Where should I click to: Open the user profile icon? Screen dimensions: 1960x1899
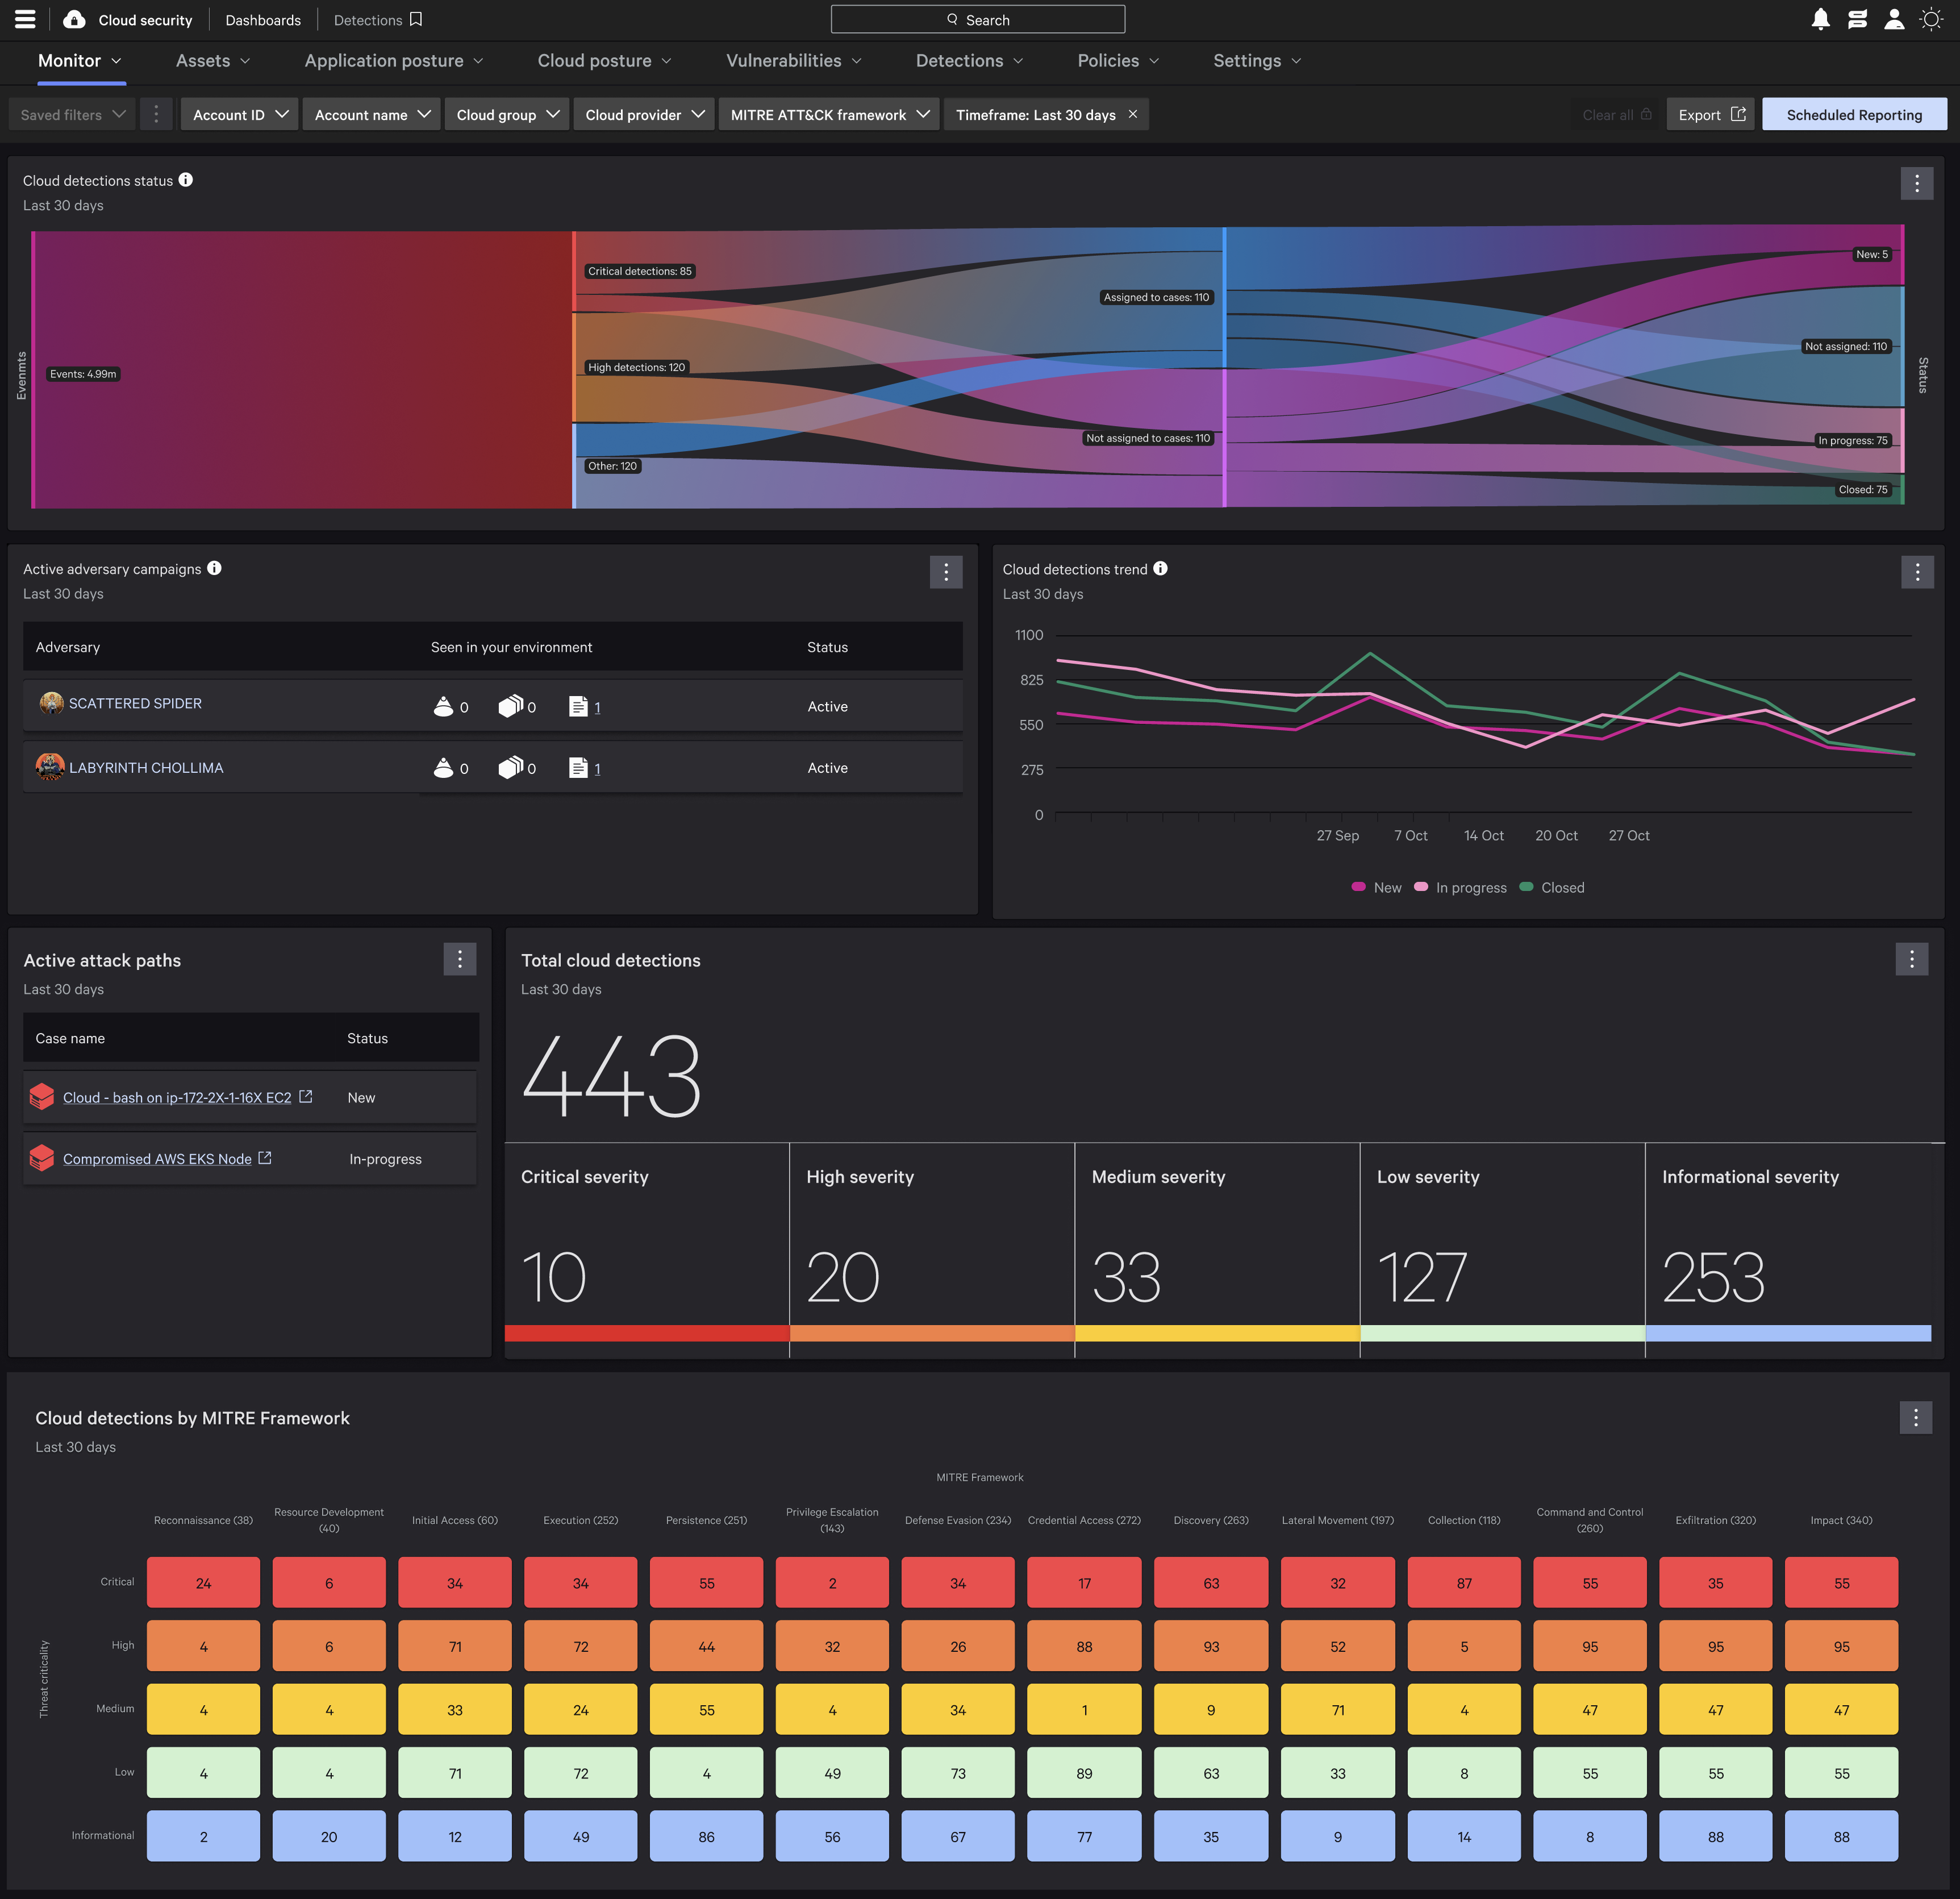1893,19
